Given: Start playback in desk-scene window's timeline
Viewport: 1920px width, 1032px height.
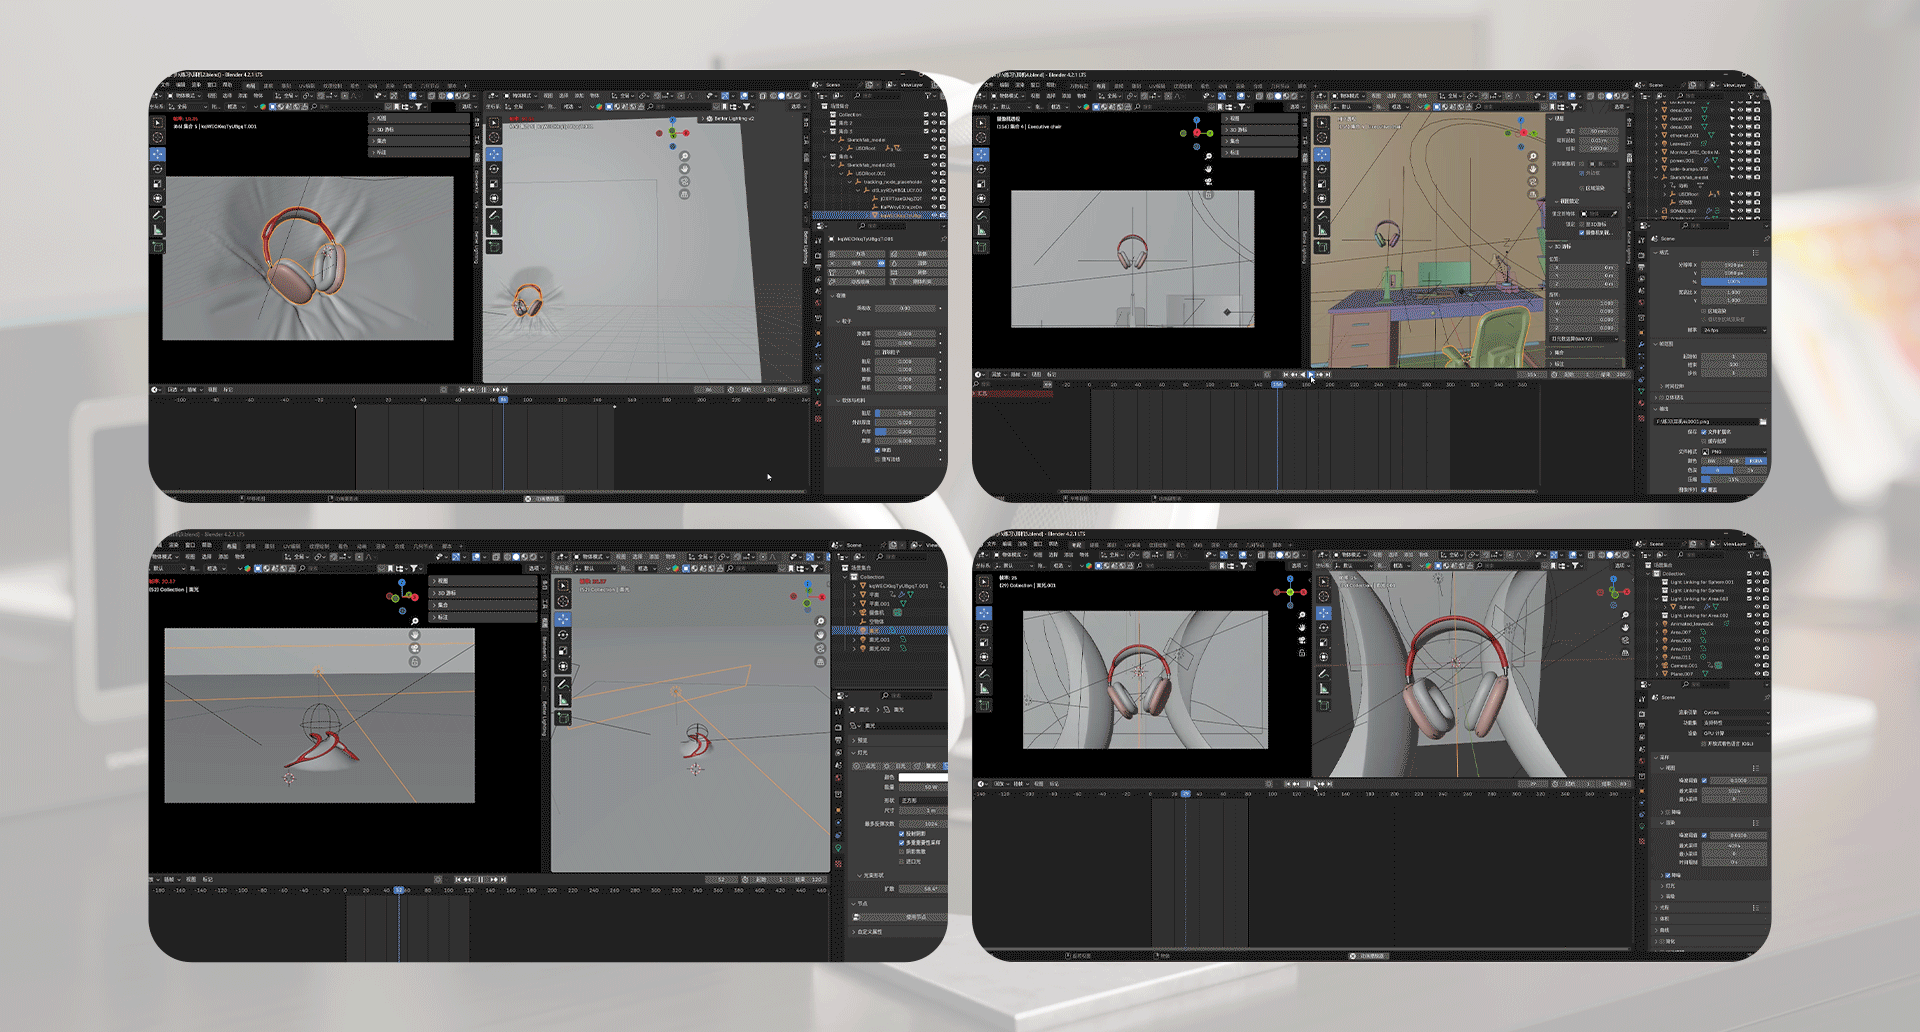Looking at the screenshot, I should (x=1310, y=374).
